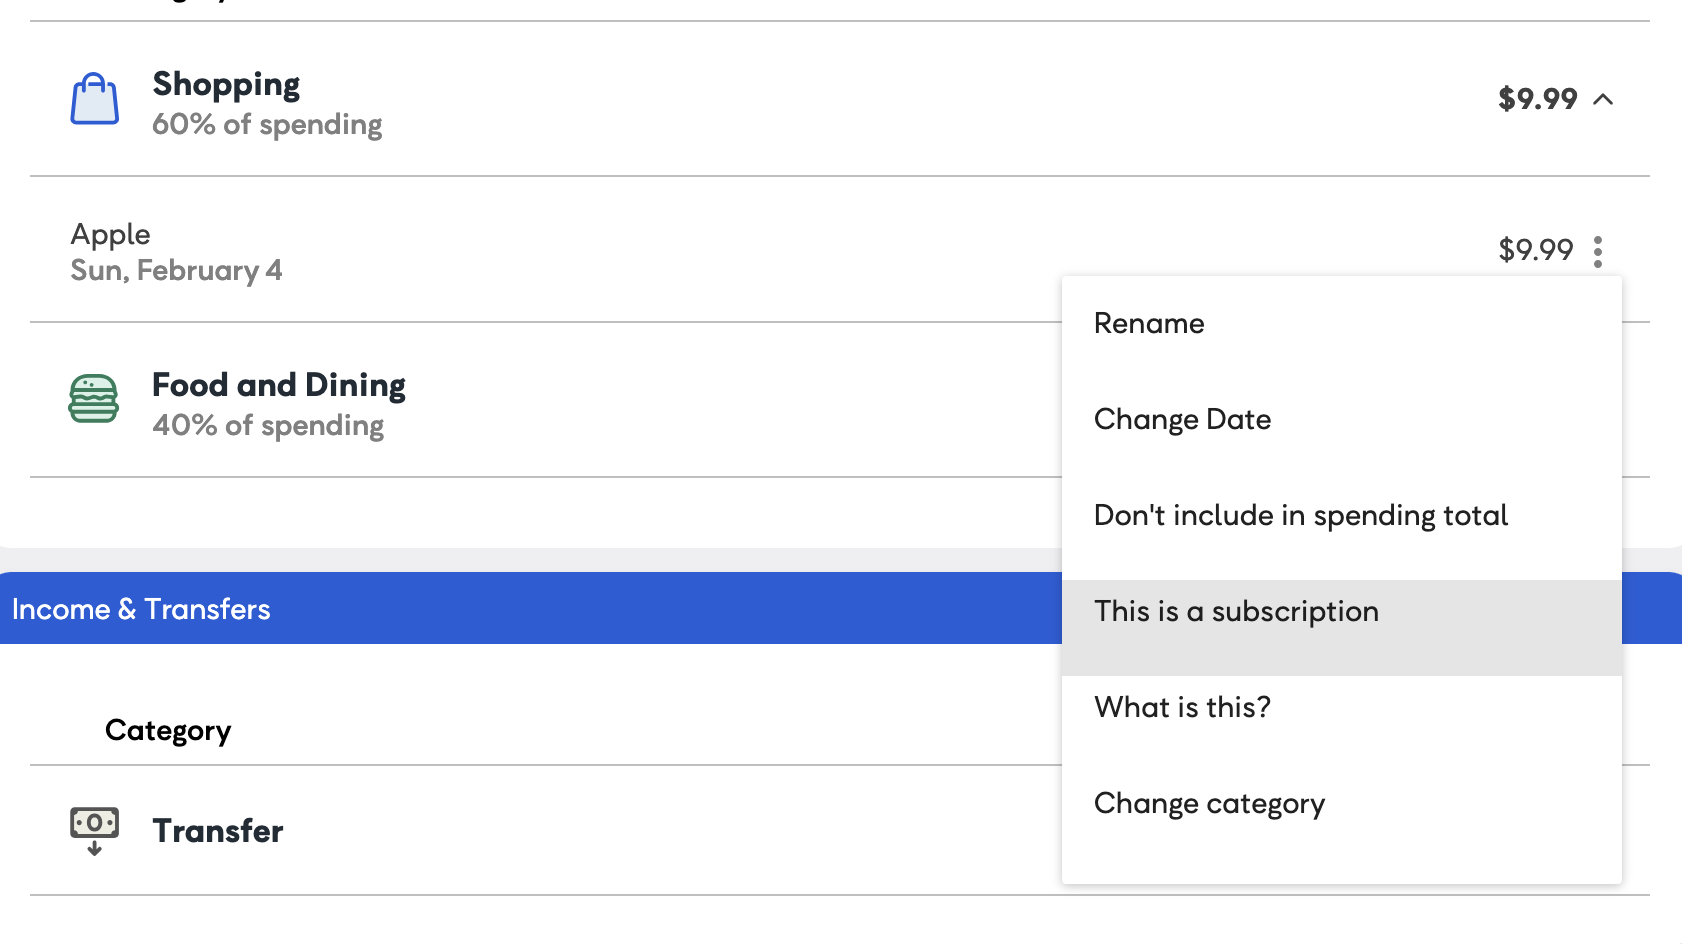Viewport: 1682px width, 944px height.
Task: Click the Shopping total of $9.99
Action: click(x=1537, y=99)
